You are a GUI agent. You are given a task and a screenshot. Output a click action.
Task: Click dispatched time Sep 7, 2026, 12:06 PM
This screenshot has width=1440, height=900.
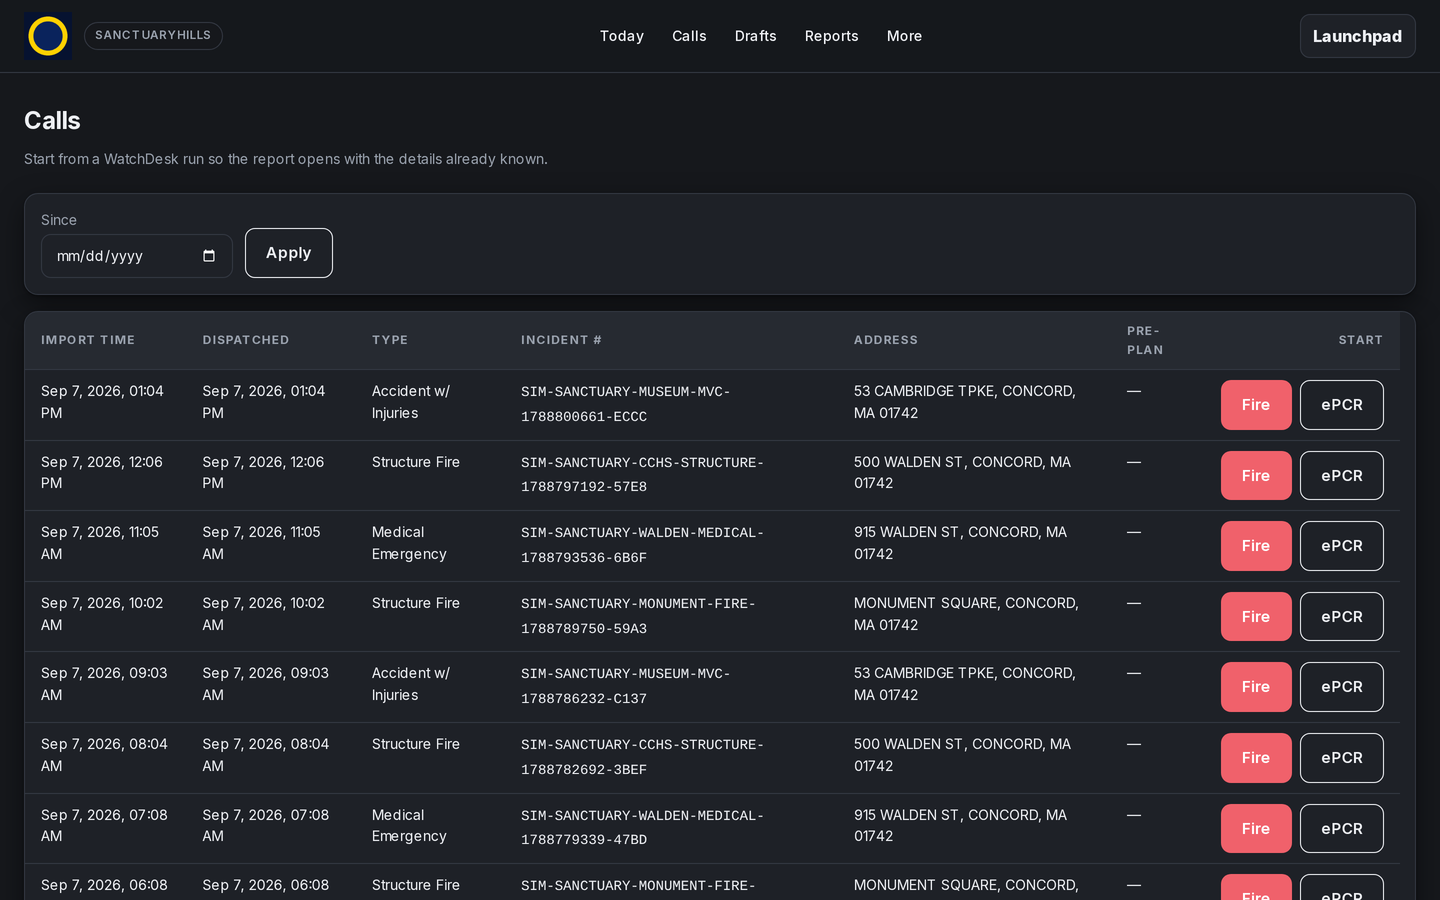pyautogui.click(x=264, y=472)
